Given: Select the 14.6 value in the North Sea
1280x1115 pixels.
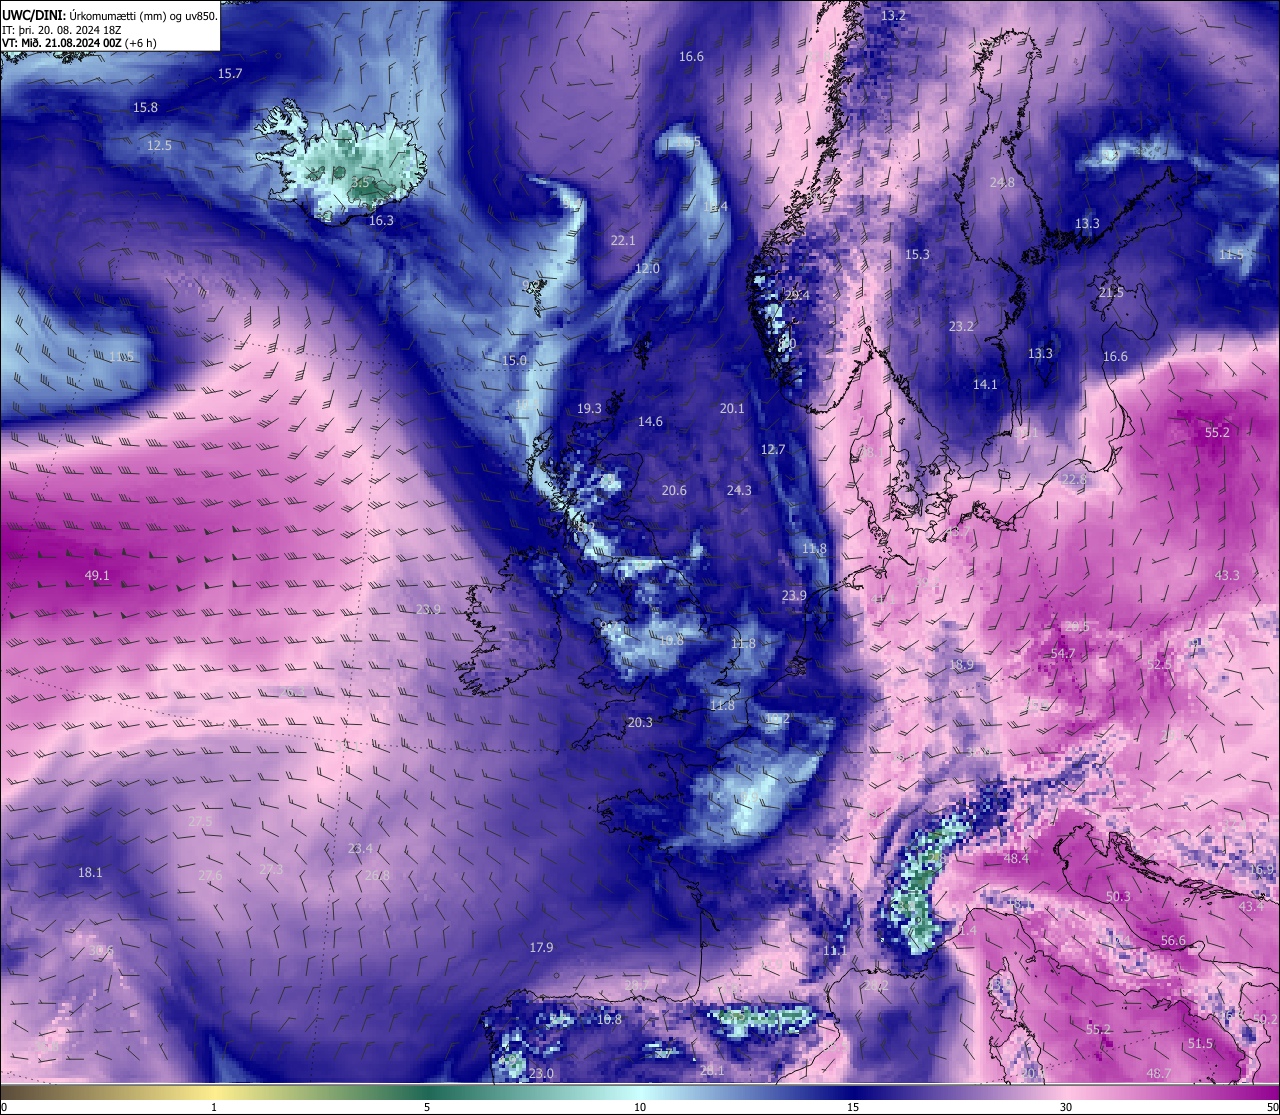Looking at the screenshot, I should (650, 422).
